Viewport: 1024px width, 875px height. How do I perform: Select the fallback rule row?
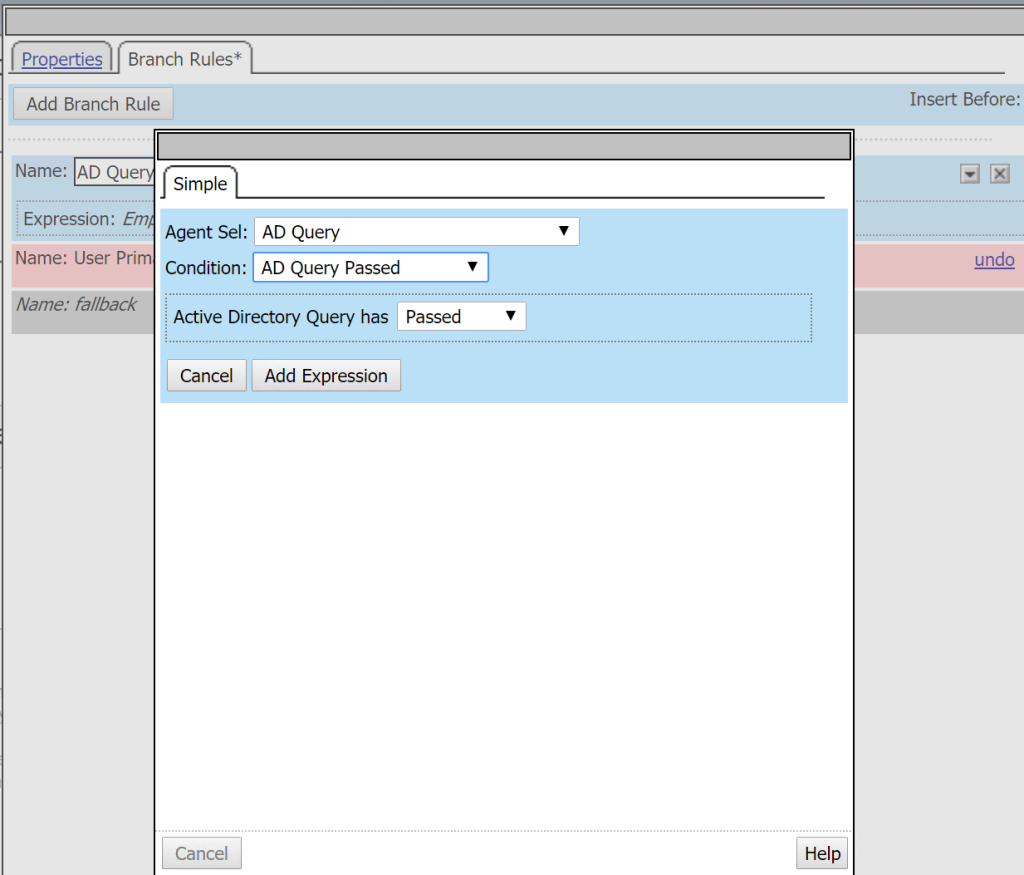(84, 312)
